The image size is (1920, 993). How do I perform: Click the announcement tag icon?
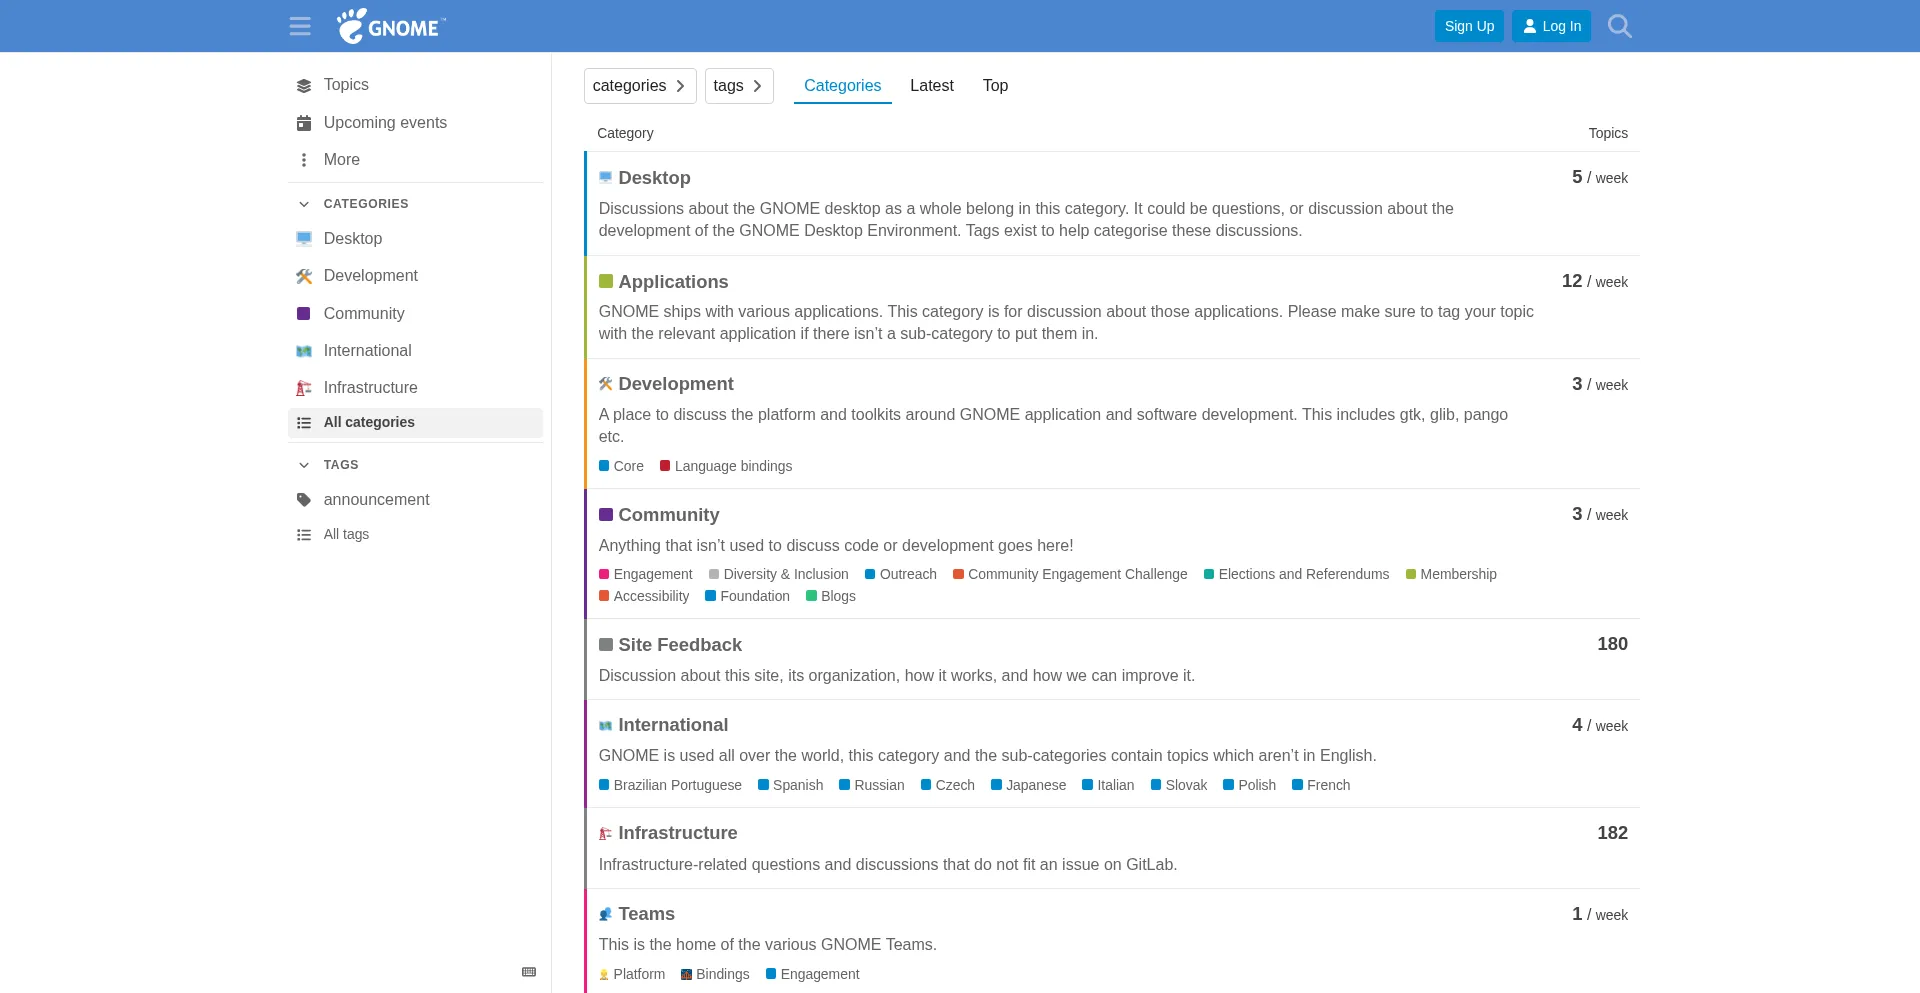pyautogui.click(x=304, y=500)
